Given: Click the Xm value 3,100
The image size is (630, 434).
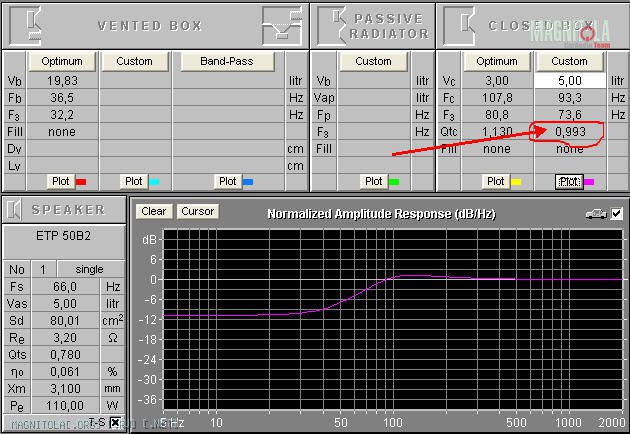Looking at the screenshot, I should click(x=65, y=389).
